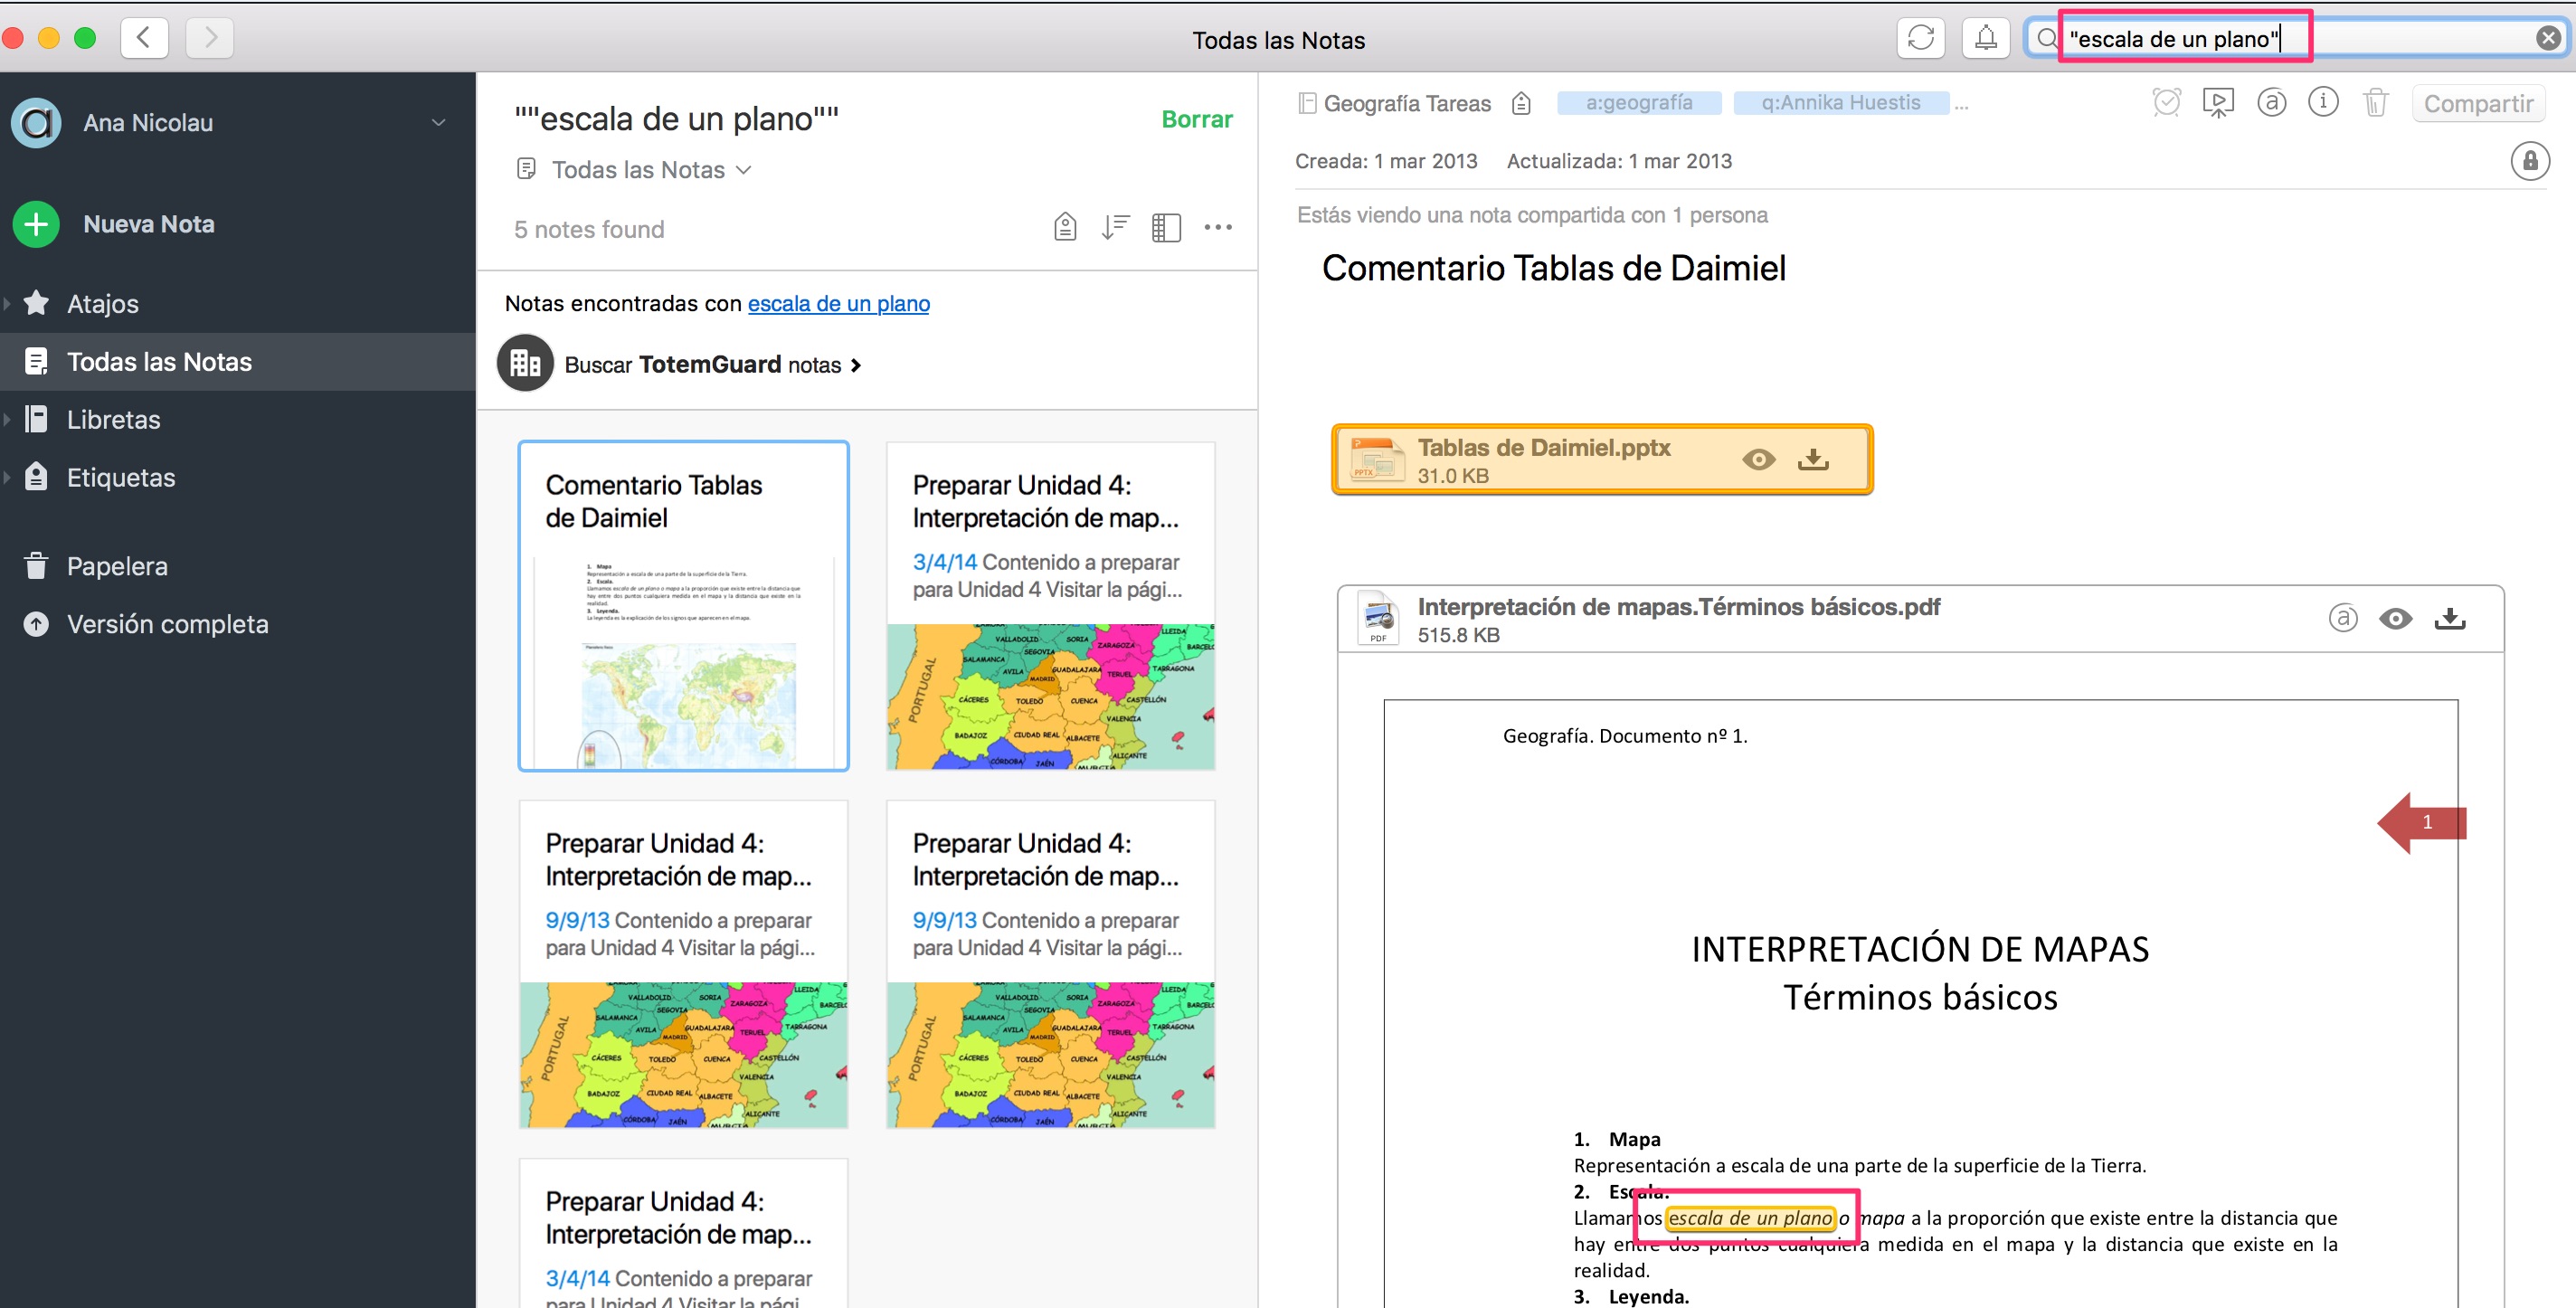Open the 3/4/14 Preparar Unidad 4 card, top right
This screenshot has width=2576, height=1308.
click(x=1050, y=605)
